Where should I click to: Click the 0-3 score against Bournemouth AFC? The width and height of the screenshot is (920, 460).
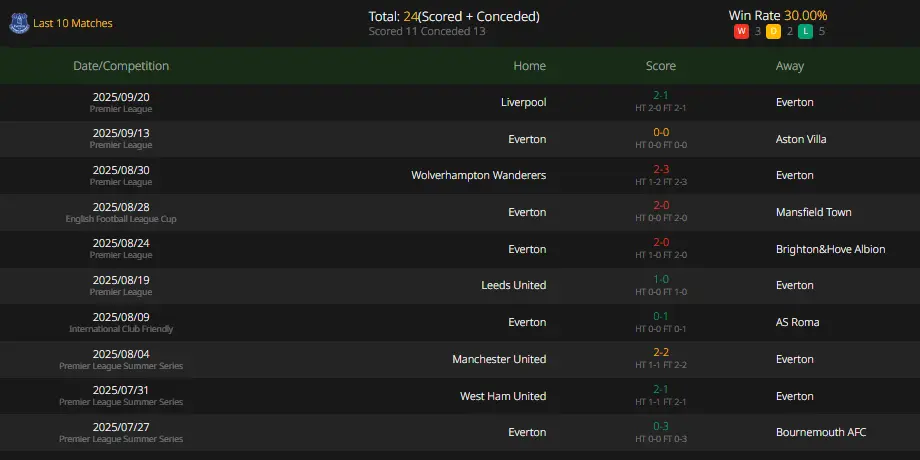coord(661,426)
